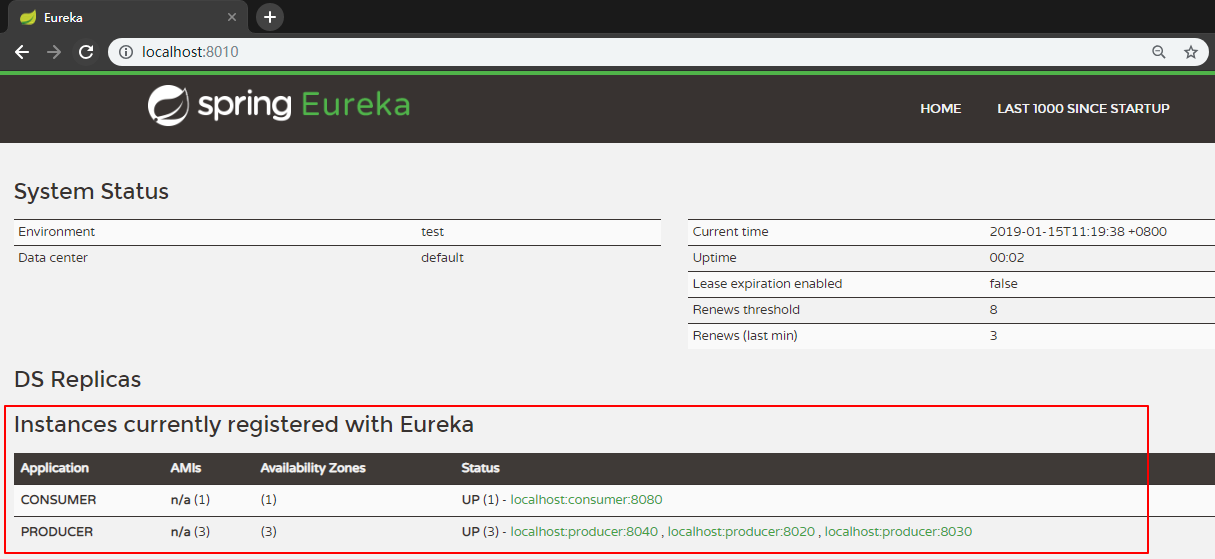
Task: Open the localhost:producer:8040 instance link
Action: [x=584, y=532]
